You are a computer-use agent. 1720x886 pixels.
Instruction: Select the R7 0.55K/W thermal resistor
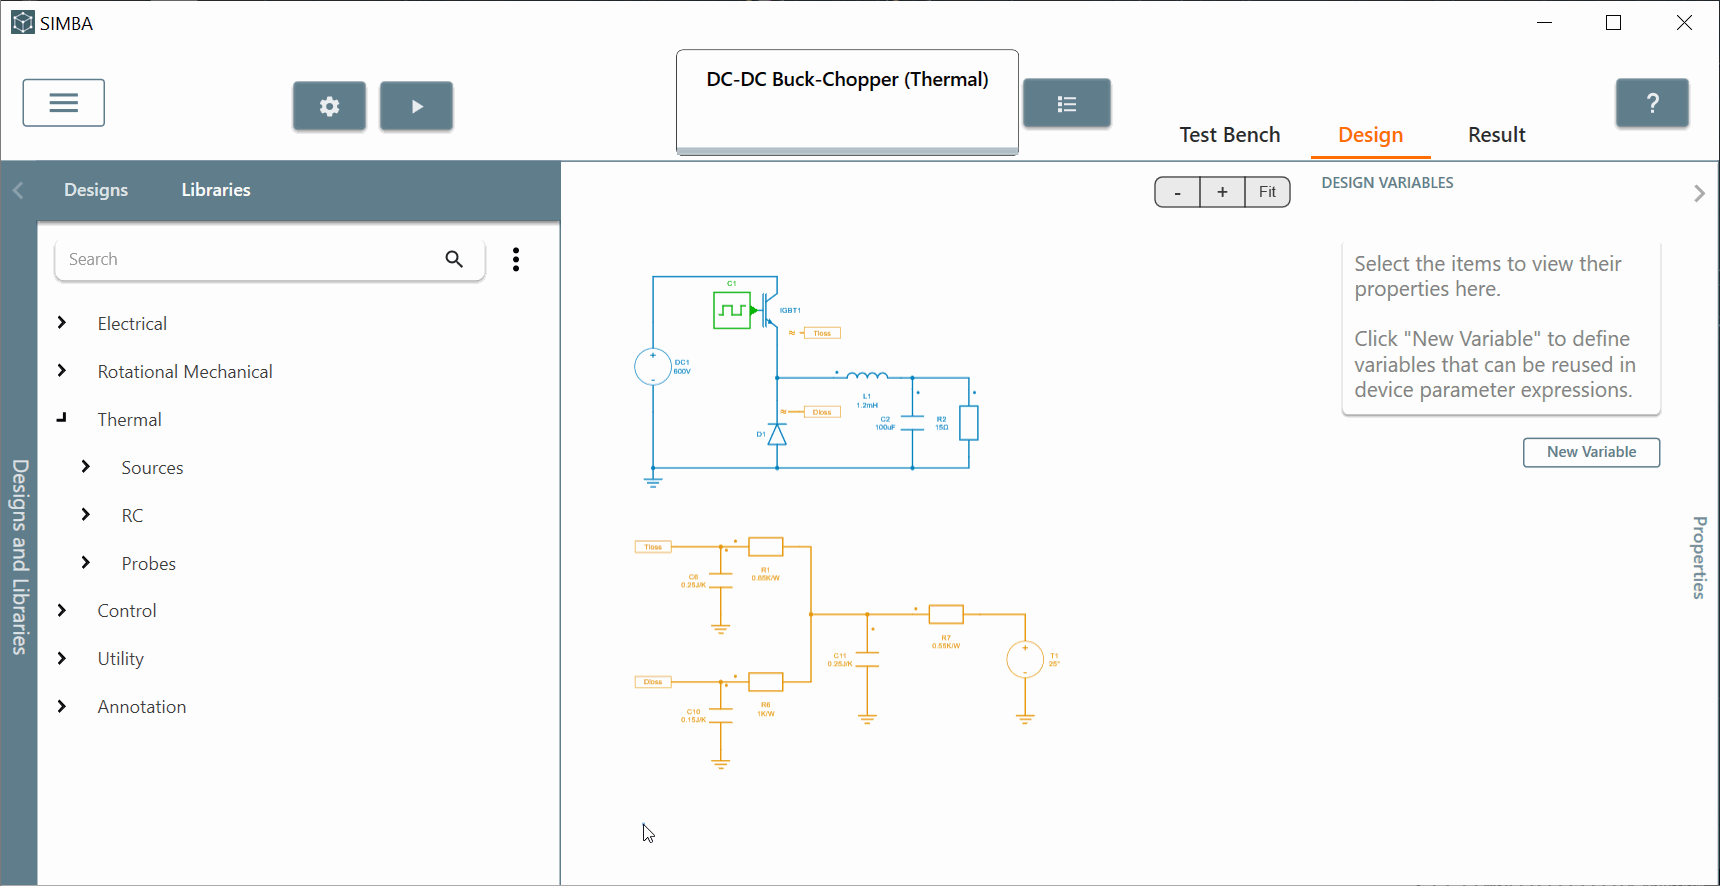coord(946,614)
